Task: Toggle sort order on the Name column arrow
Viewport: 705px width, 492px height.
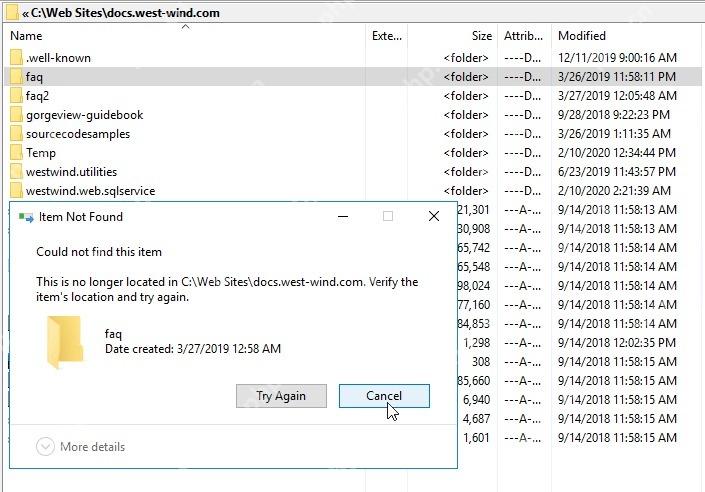Action: [185, 27]
